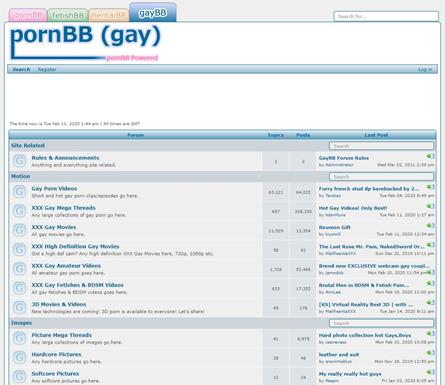This screenshot has height=385, width=445.
Task: Switch to the pornBB tab
Action: (28, 15)
